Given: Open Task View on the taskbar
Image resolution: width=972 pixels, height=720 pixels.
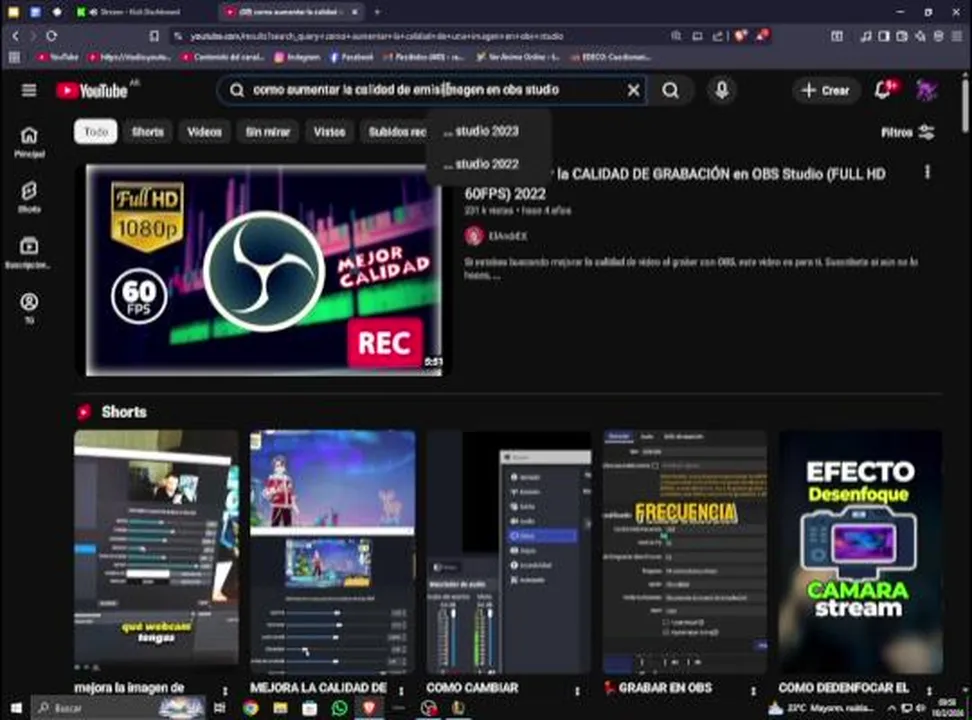Looking at the screenshot, I should pos(219,708).
